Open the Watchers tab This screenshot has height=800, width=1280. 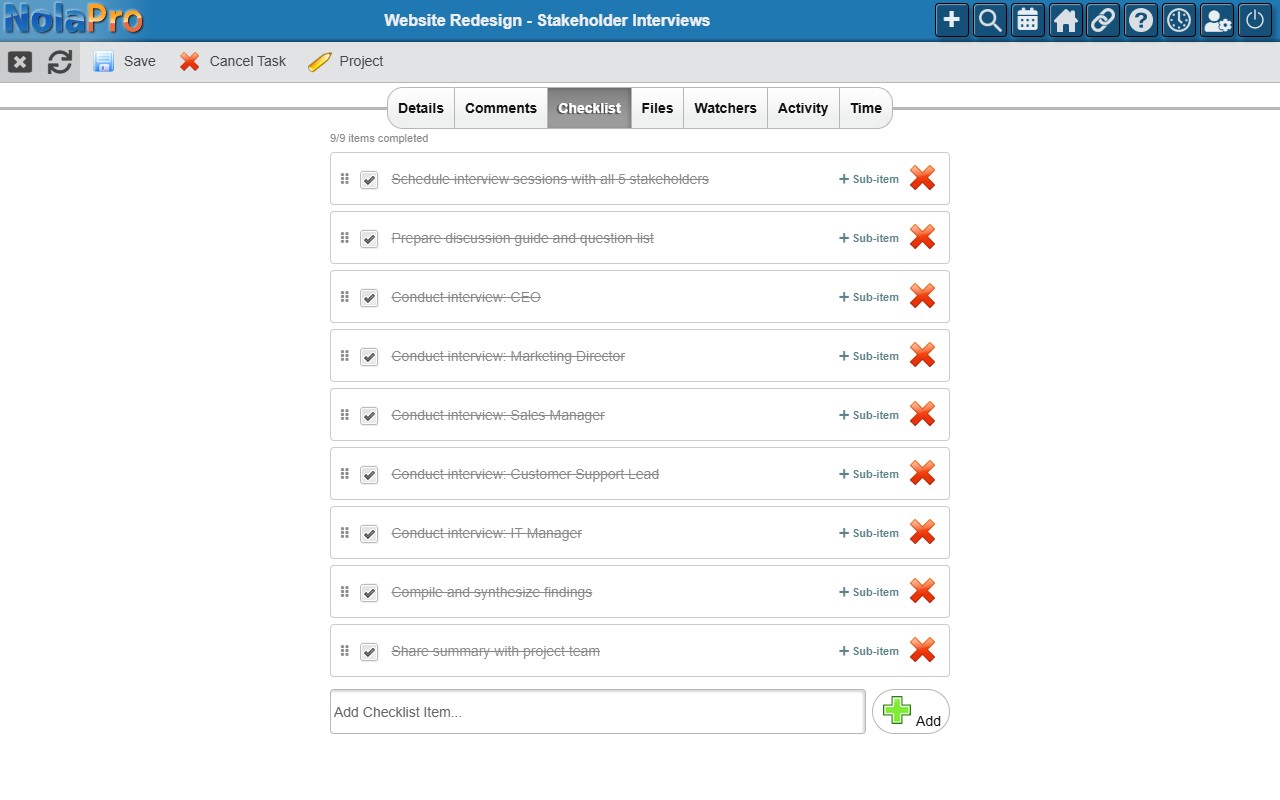725,108
